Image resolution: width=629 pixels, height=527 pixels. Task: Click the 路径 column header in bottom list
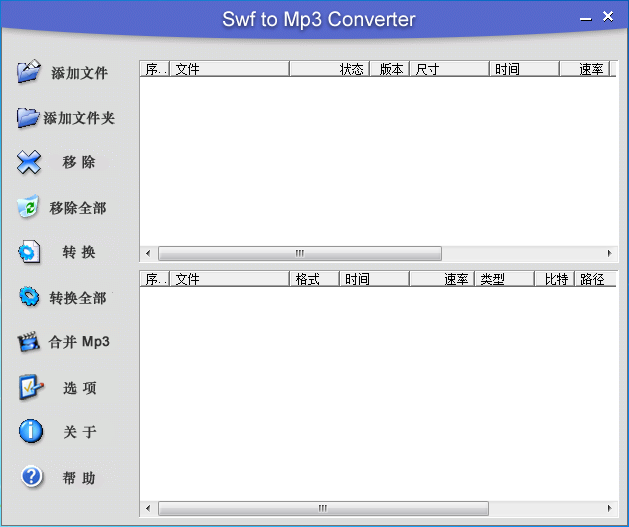coord(595,279)
